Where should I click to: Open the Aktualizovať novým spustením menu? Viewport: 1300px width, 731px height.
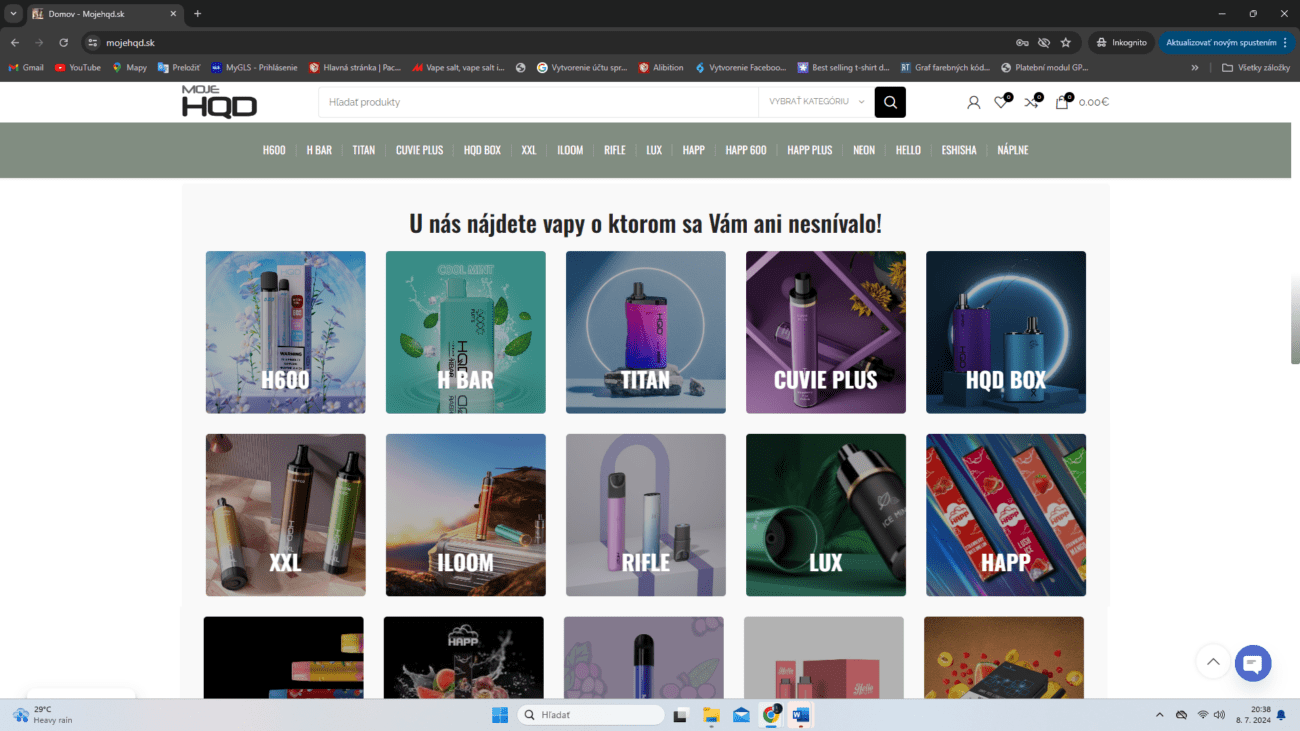1225,43
